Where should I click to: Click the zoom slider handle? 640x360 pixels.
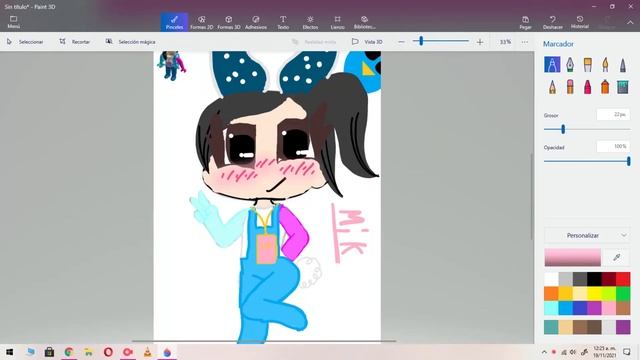(421, 41)
